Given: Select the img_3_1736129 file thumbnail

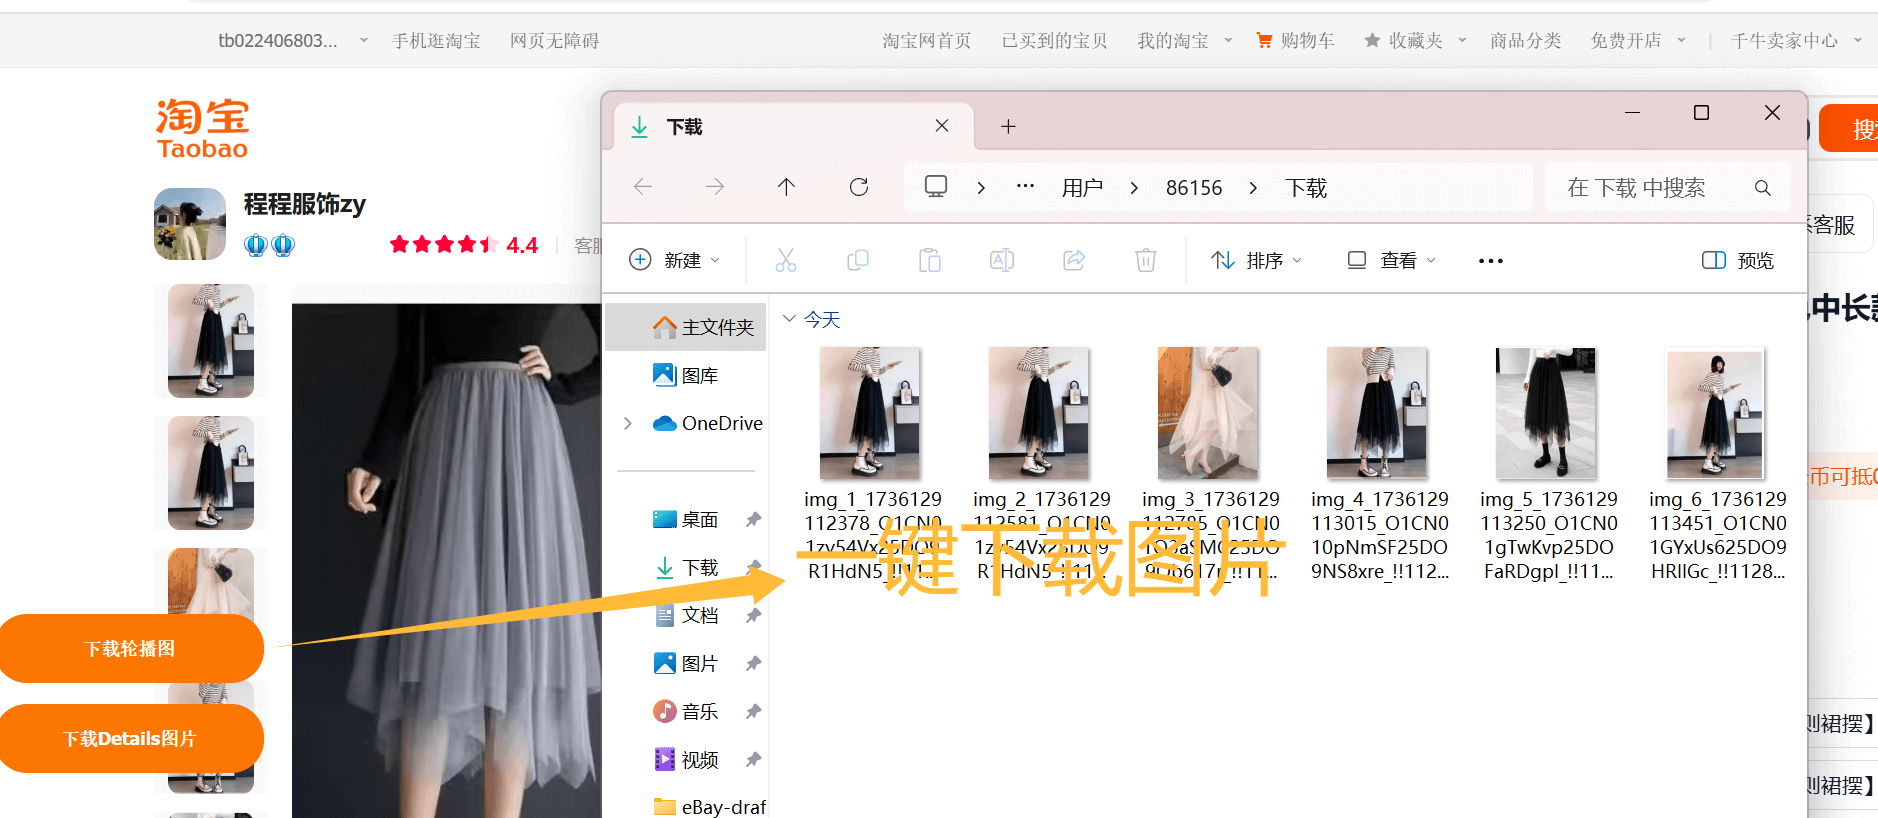Looking at the screenshot, I should tap(1208, 413).
